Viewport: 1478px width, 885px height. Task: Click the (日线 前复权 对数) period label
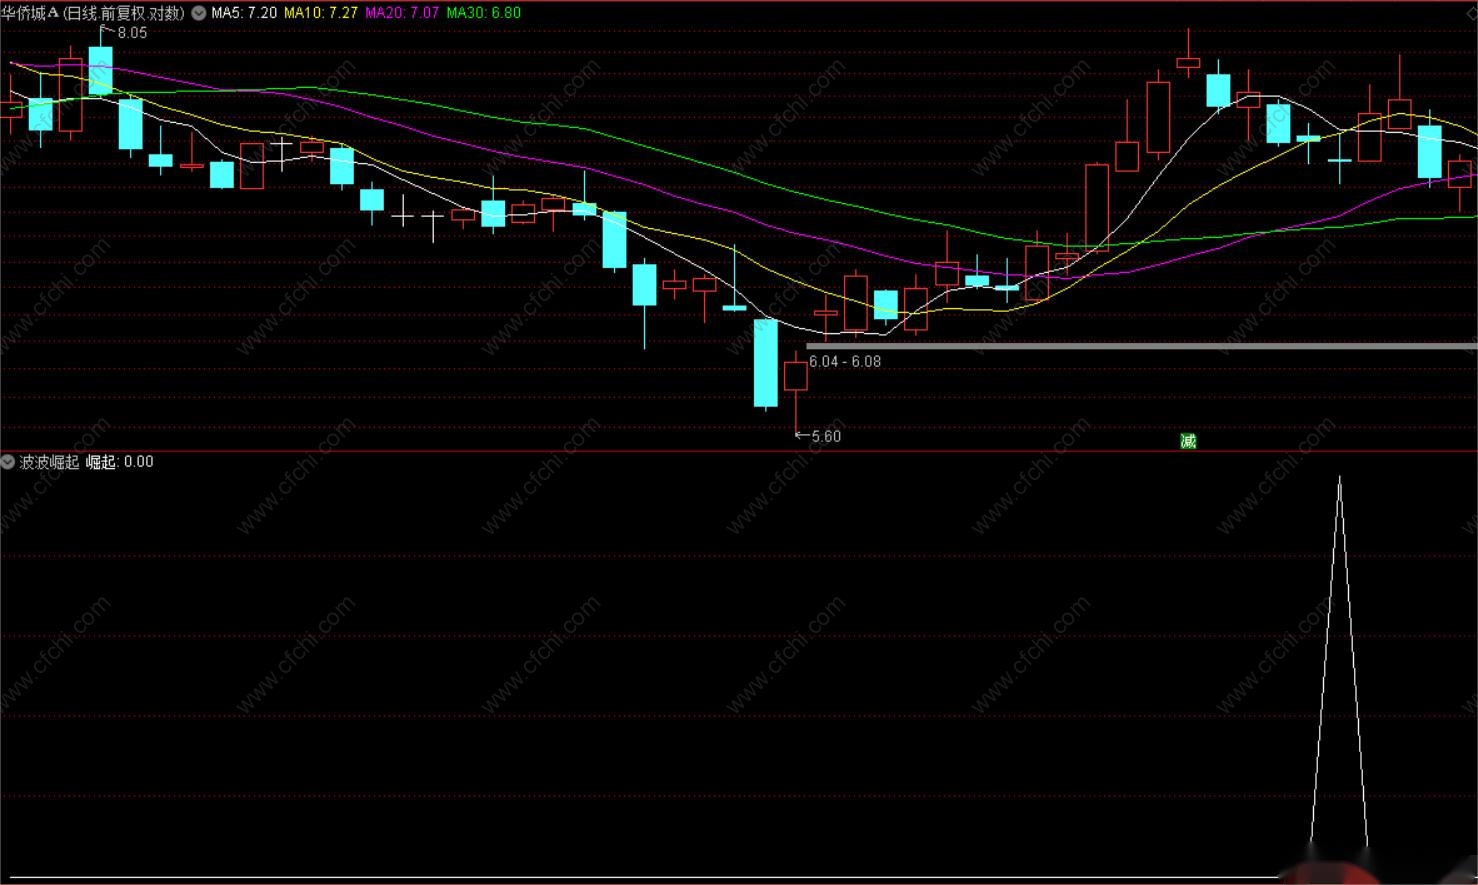[125, 13]
